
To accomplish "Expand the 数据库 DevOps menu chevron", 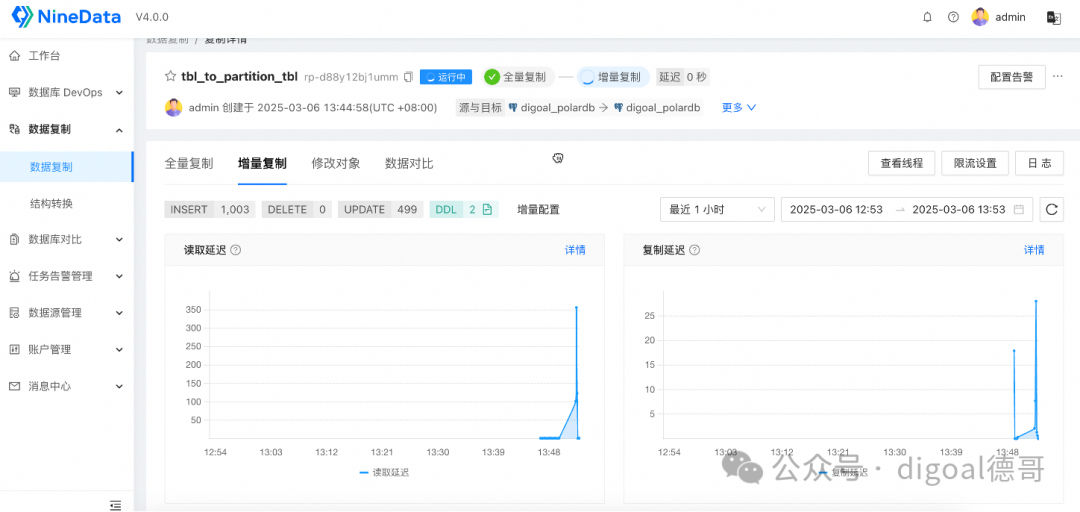I will coord(119,92).
